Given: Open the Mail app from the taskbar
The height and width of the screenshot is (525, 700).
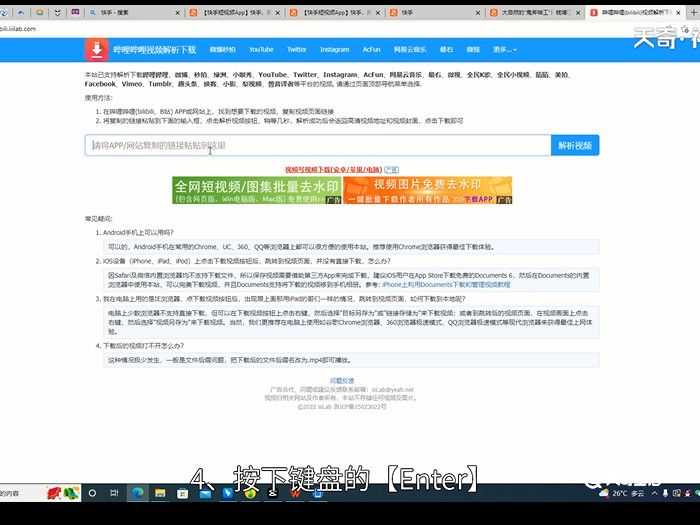Looking at the screenshot, I should coord(205,493).
